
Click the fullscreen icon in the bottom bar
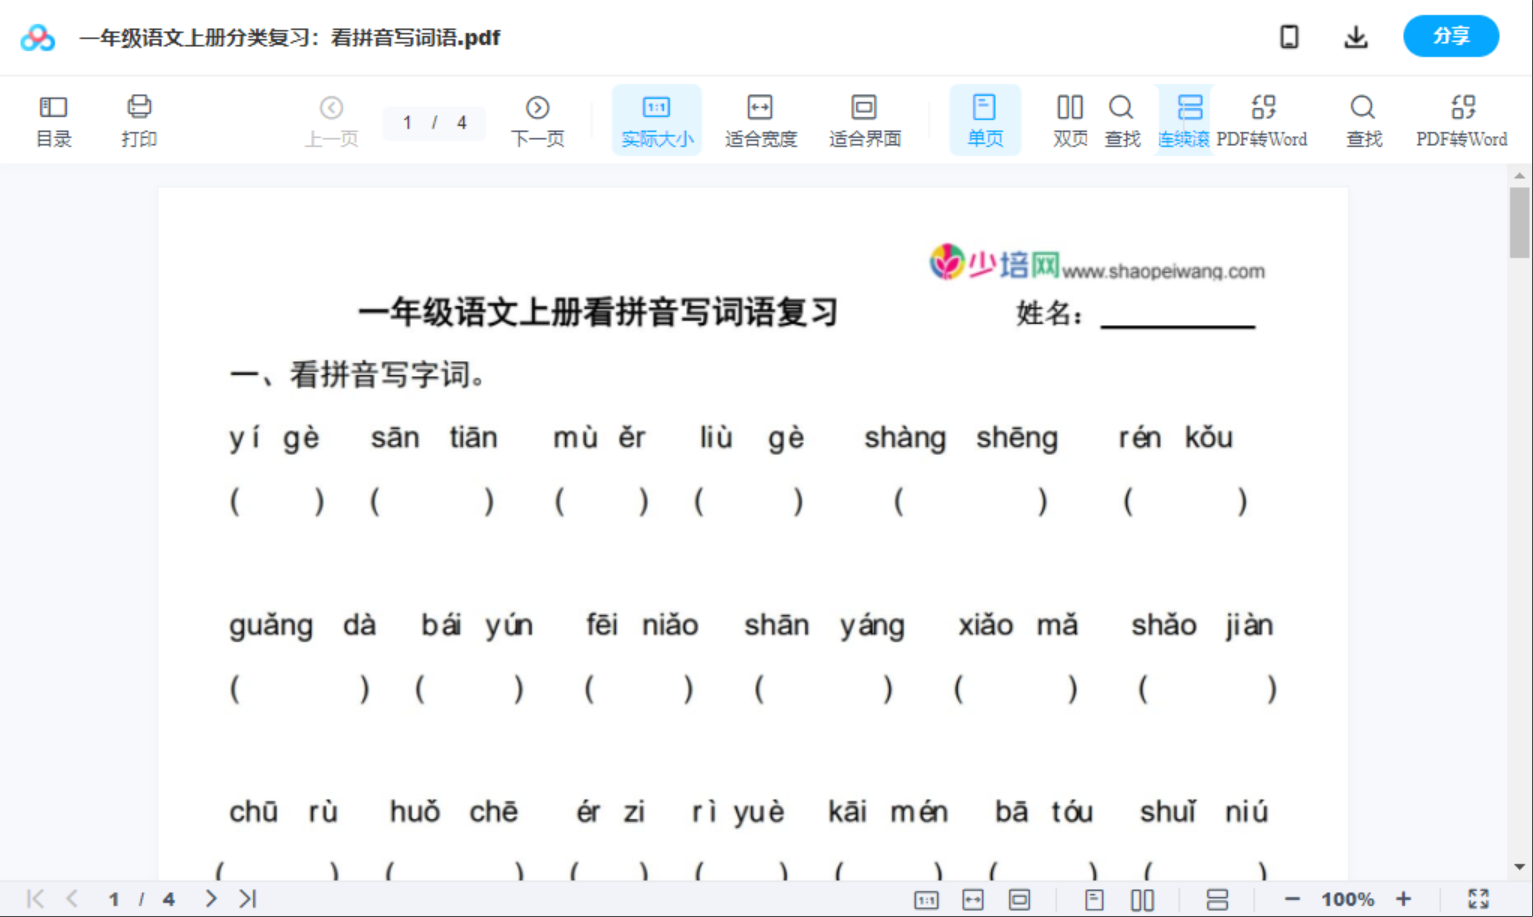(1479, 898)
